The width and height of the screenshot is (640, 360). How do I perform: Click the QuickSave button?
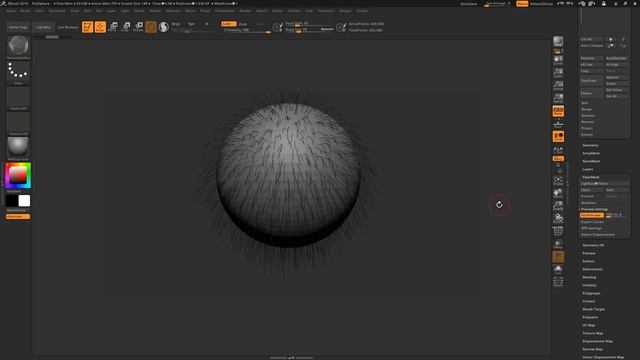(x=469, y=4)
